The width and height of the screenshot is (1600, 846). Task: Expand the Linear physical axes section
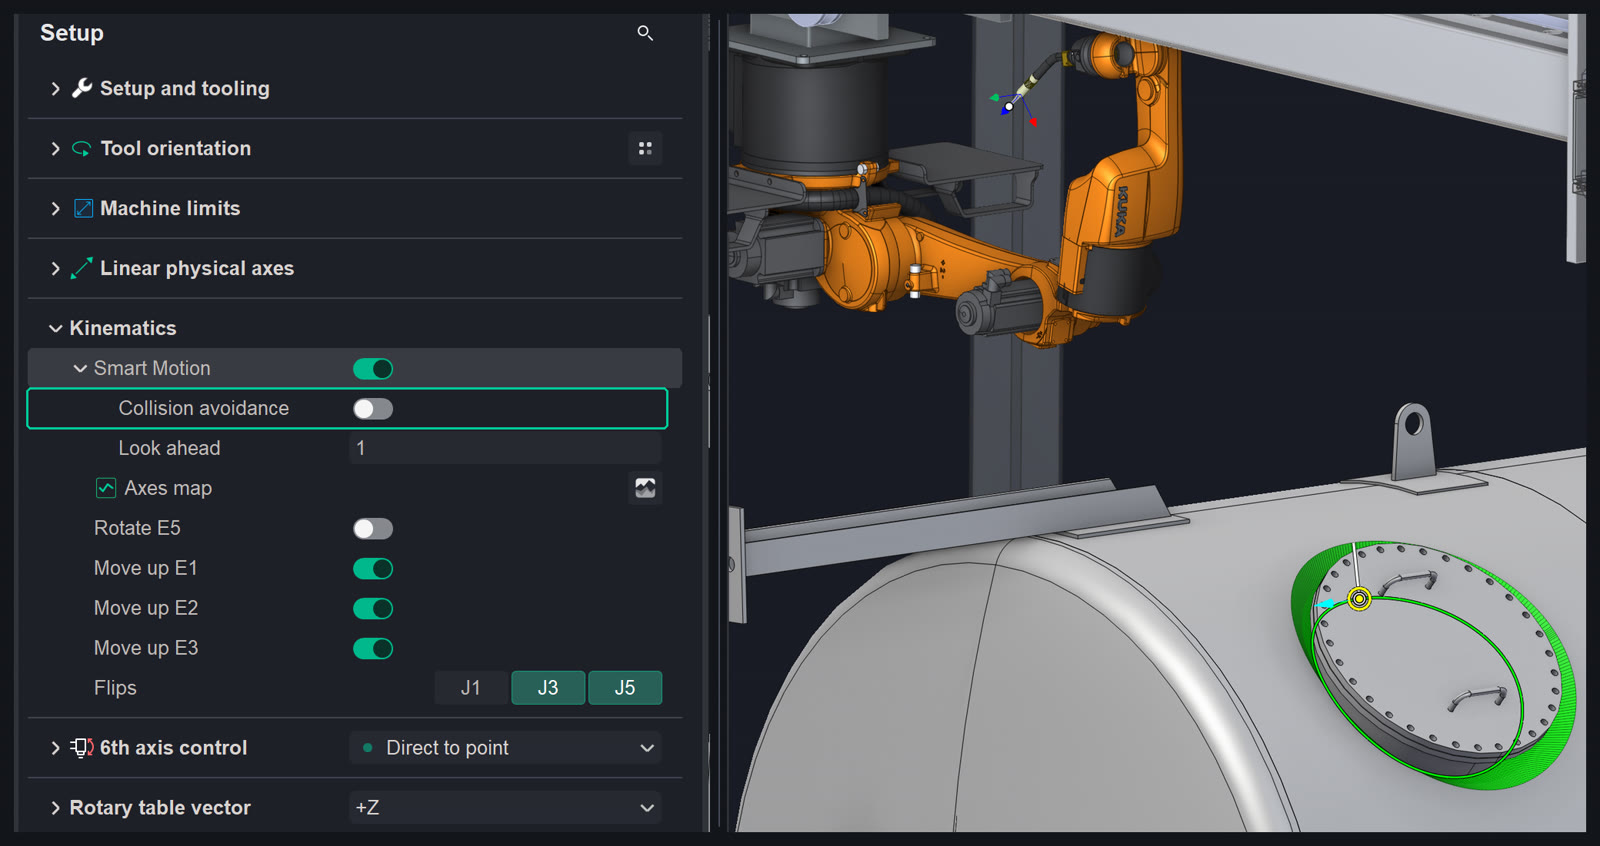[x=56, y=269]
